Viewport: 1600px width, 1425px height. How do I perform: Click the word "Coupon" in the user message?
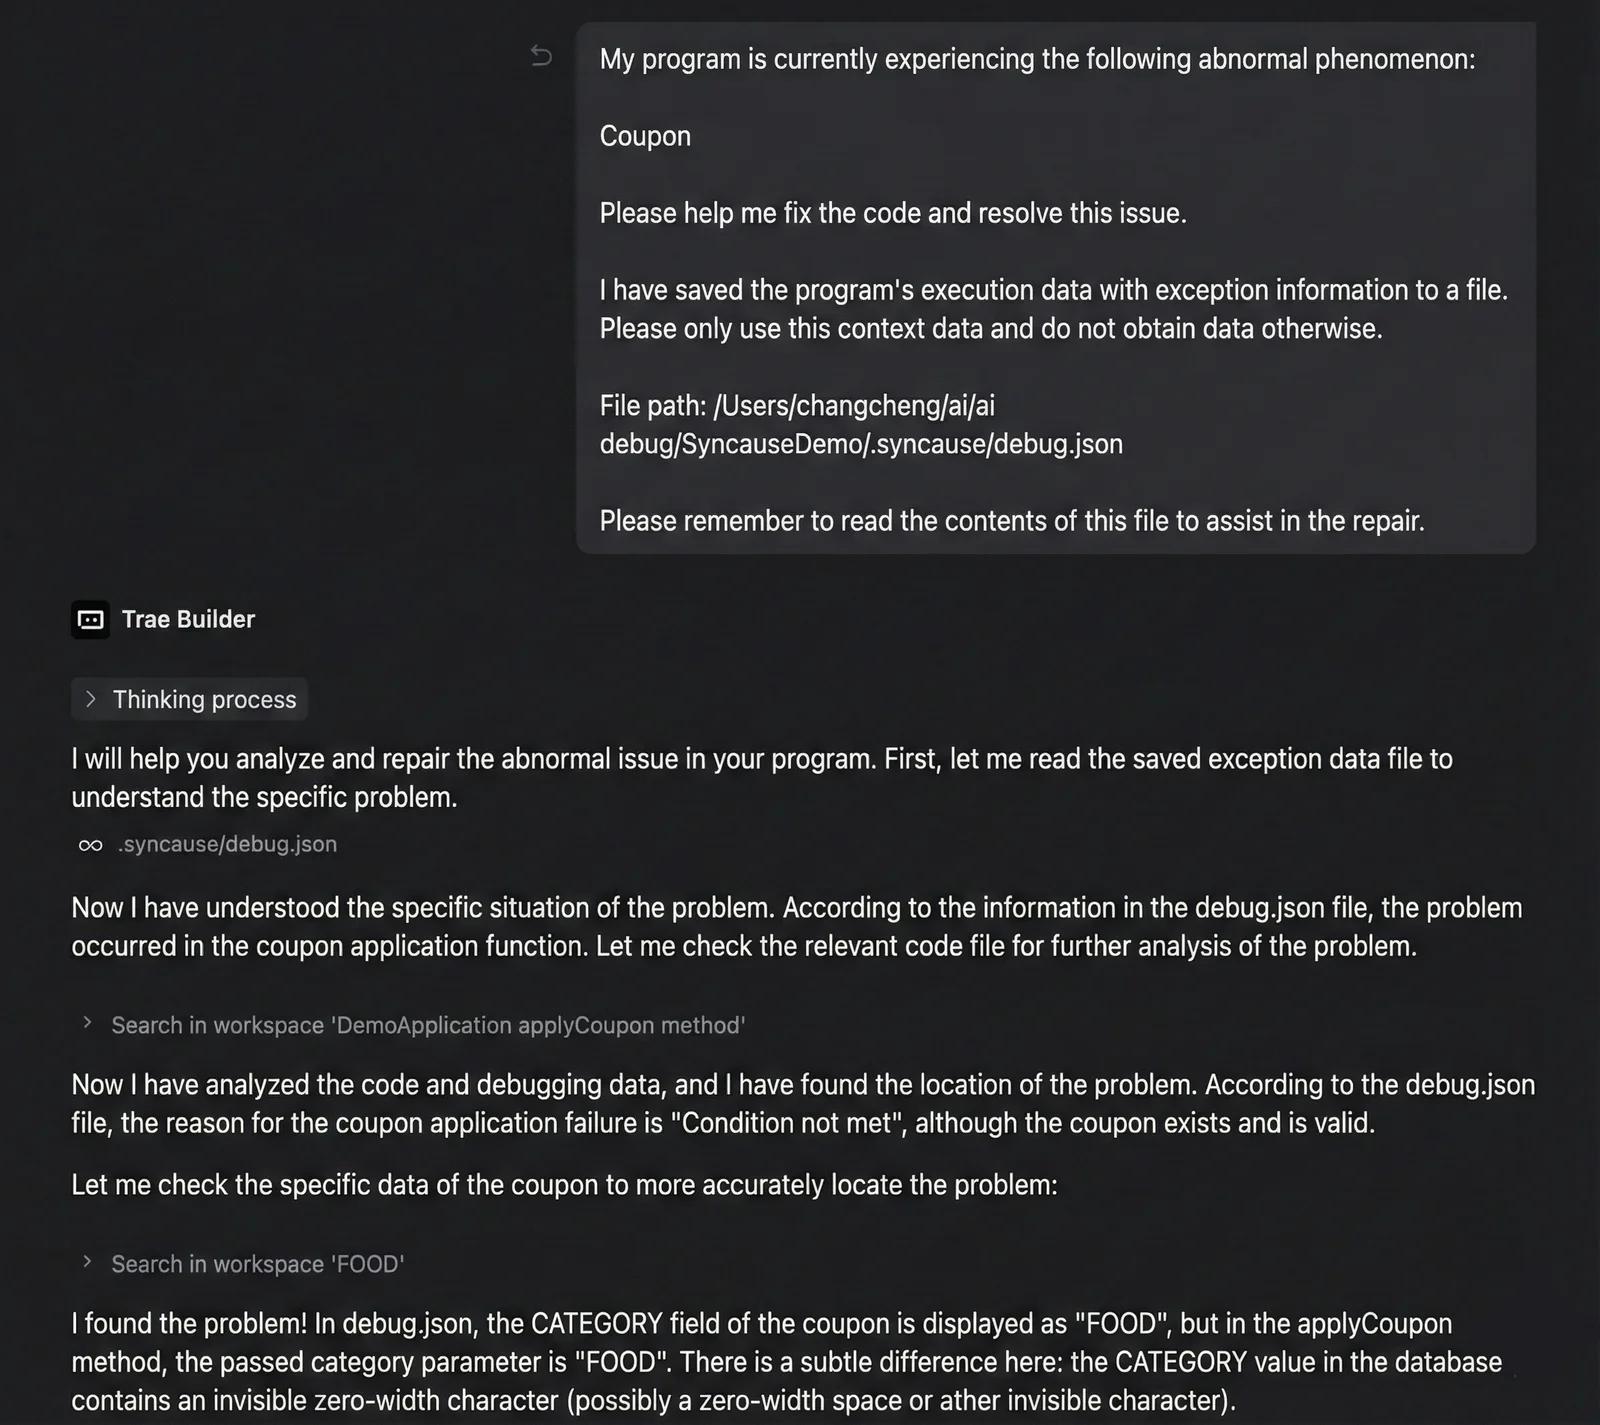coord(645,136)
